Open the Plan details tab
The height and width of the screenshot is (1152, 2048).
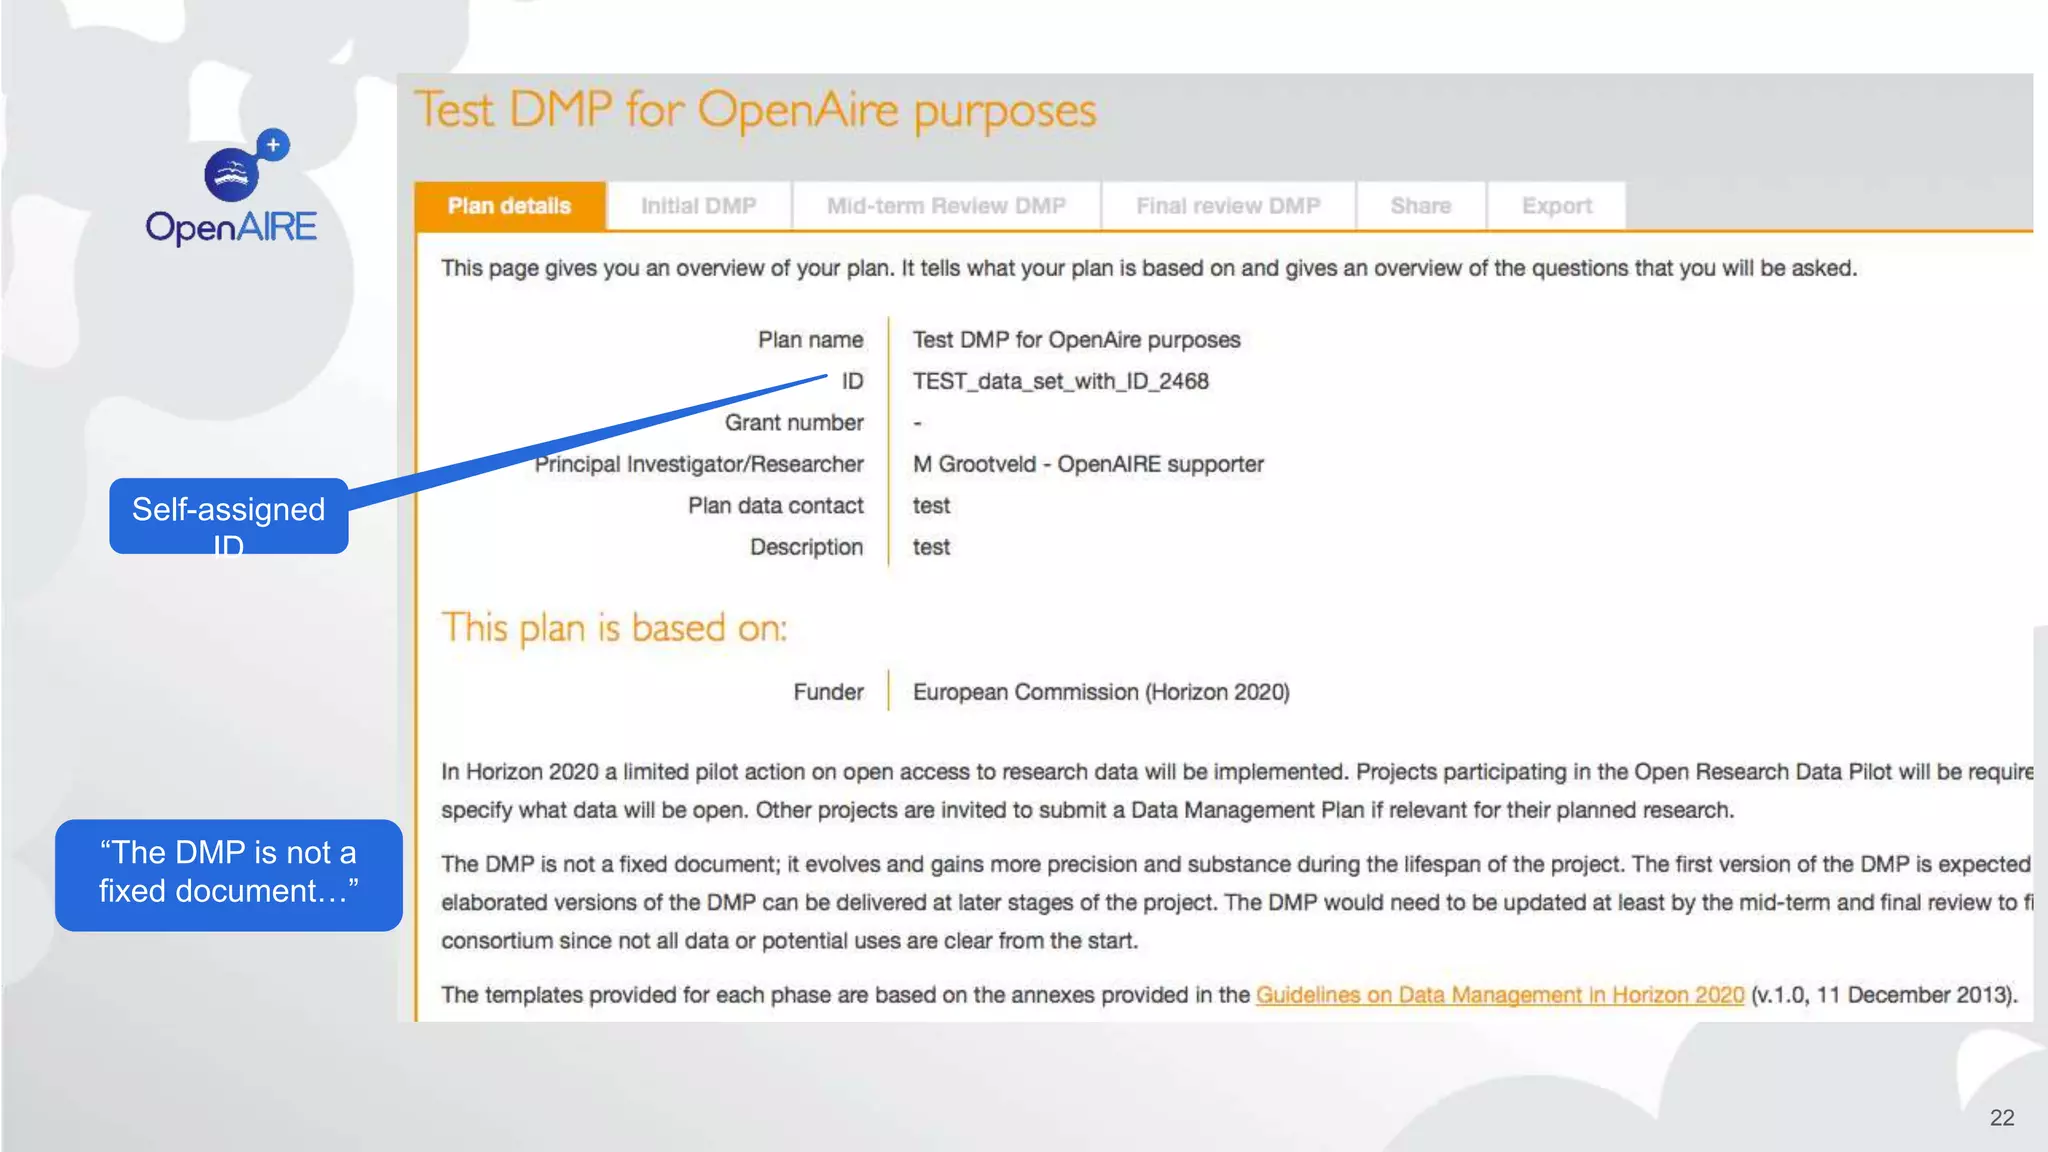[x=509, y=206]
